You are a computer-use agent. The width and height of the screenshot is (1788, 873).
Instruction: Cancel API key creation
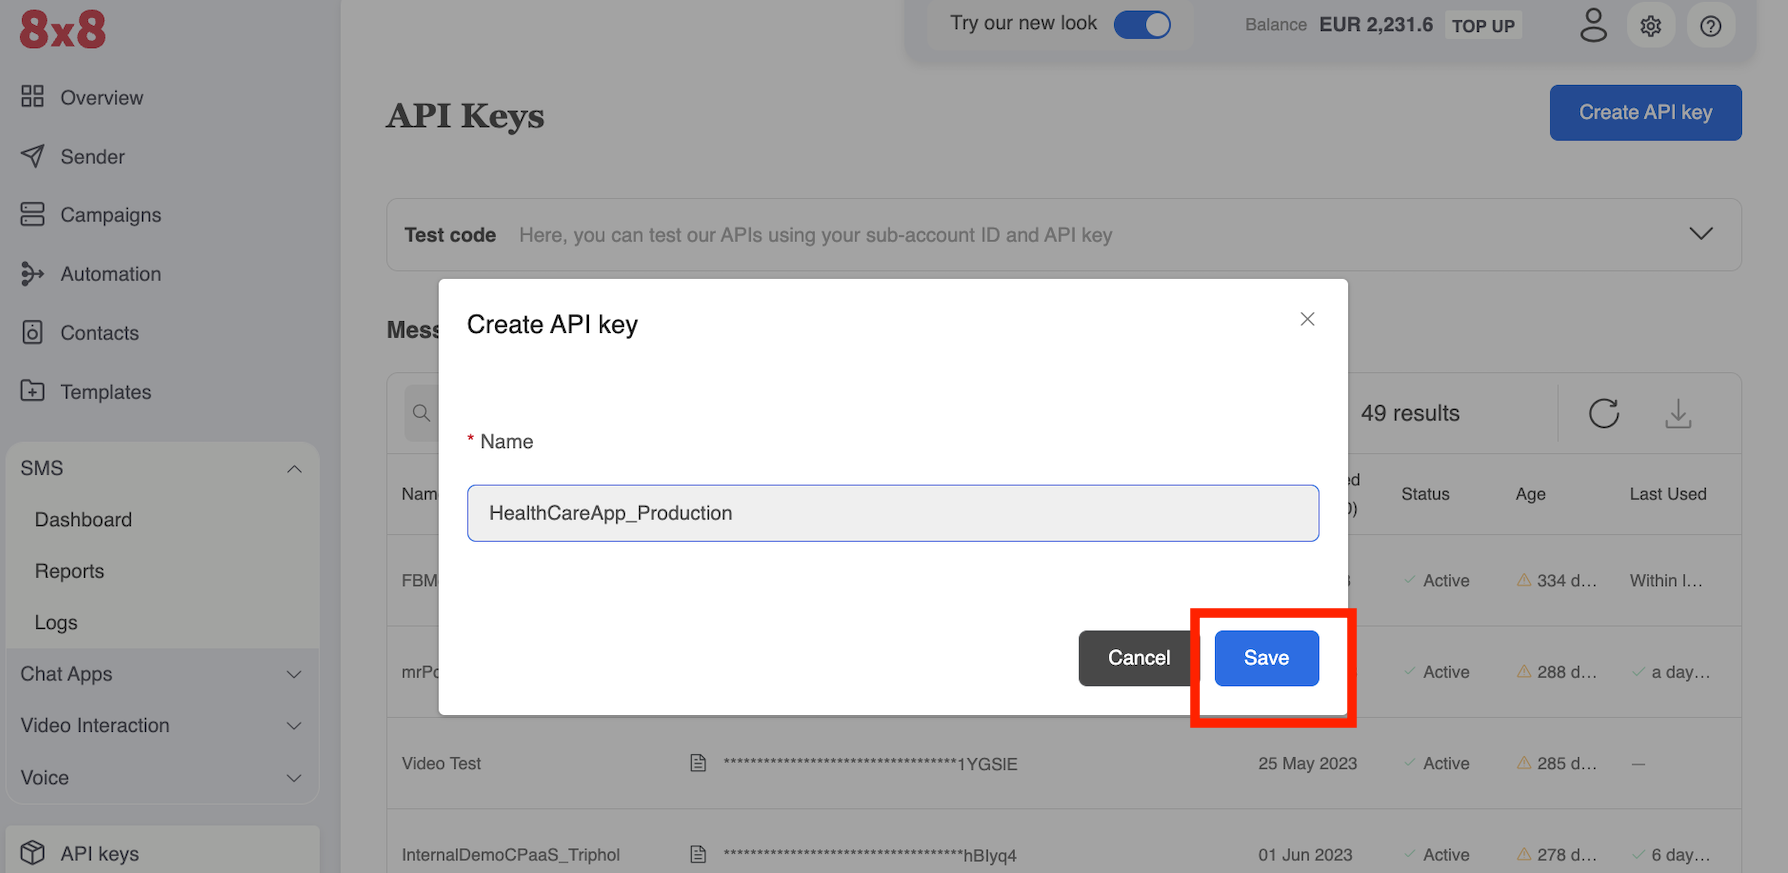click(x=1138, y=658)
